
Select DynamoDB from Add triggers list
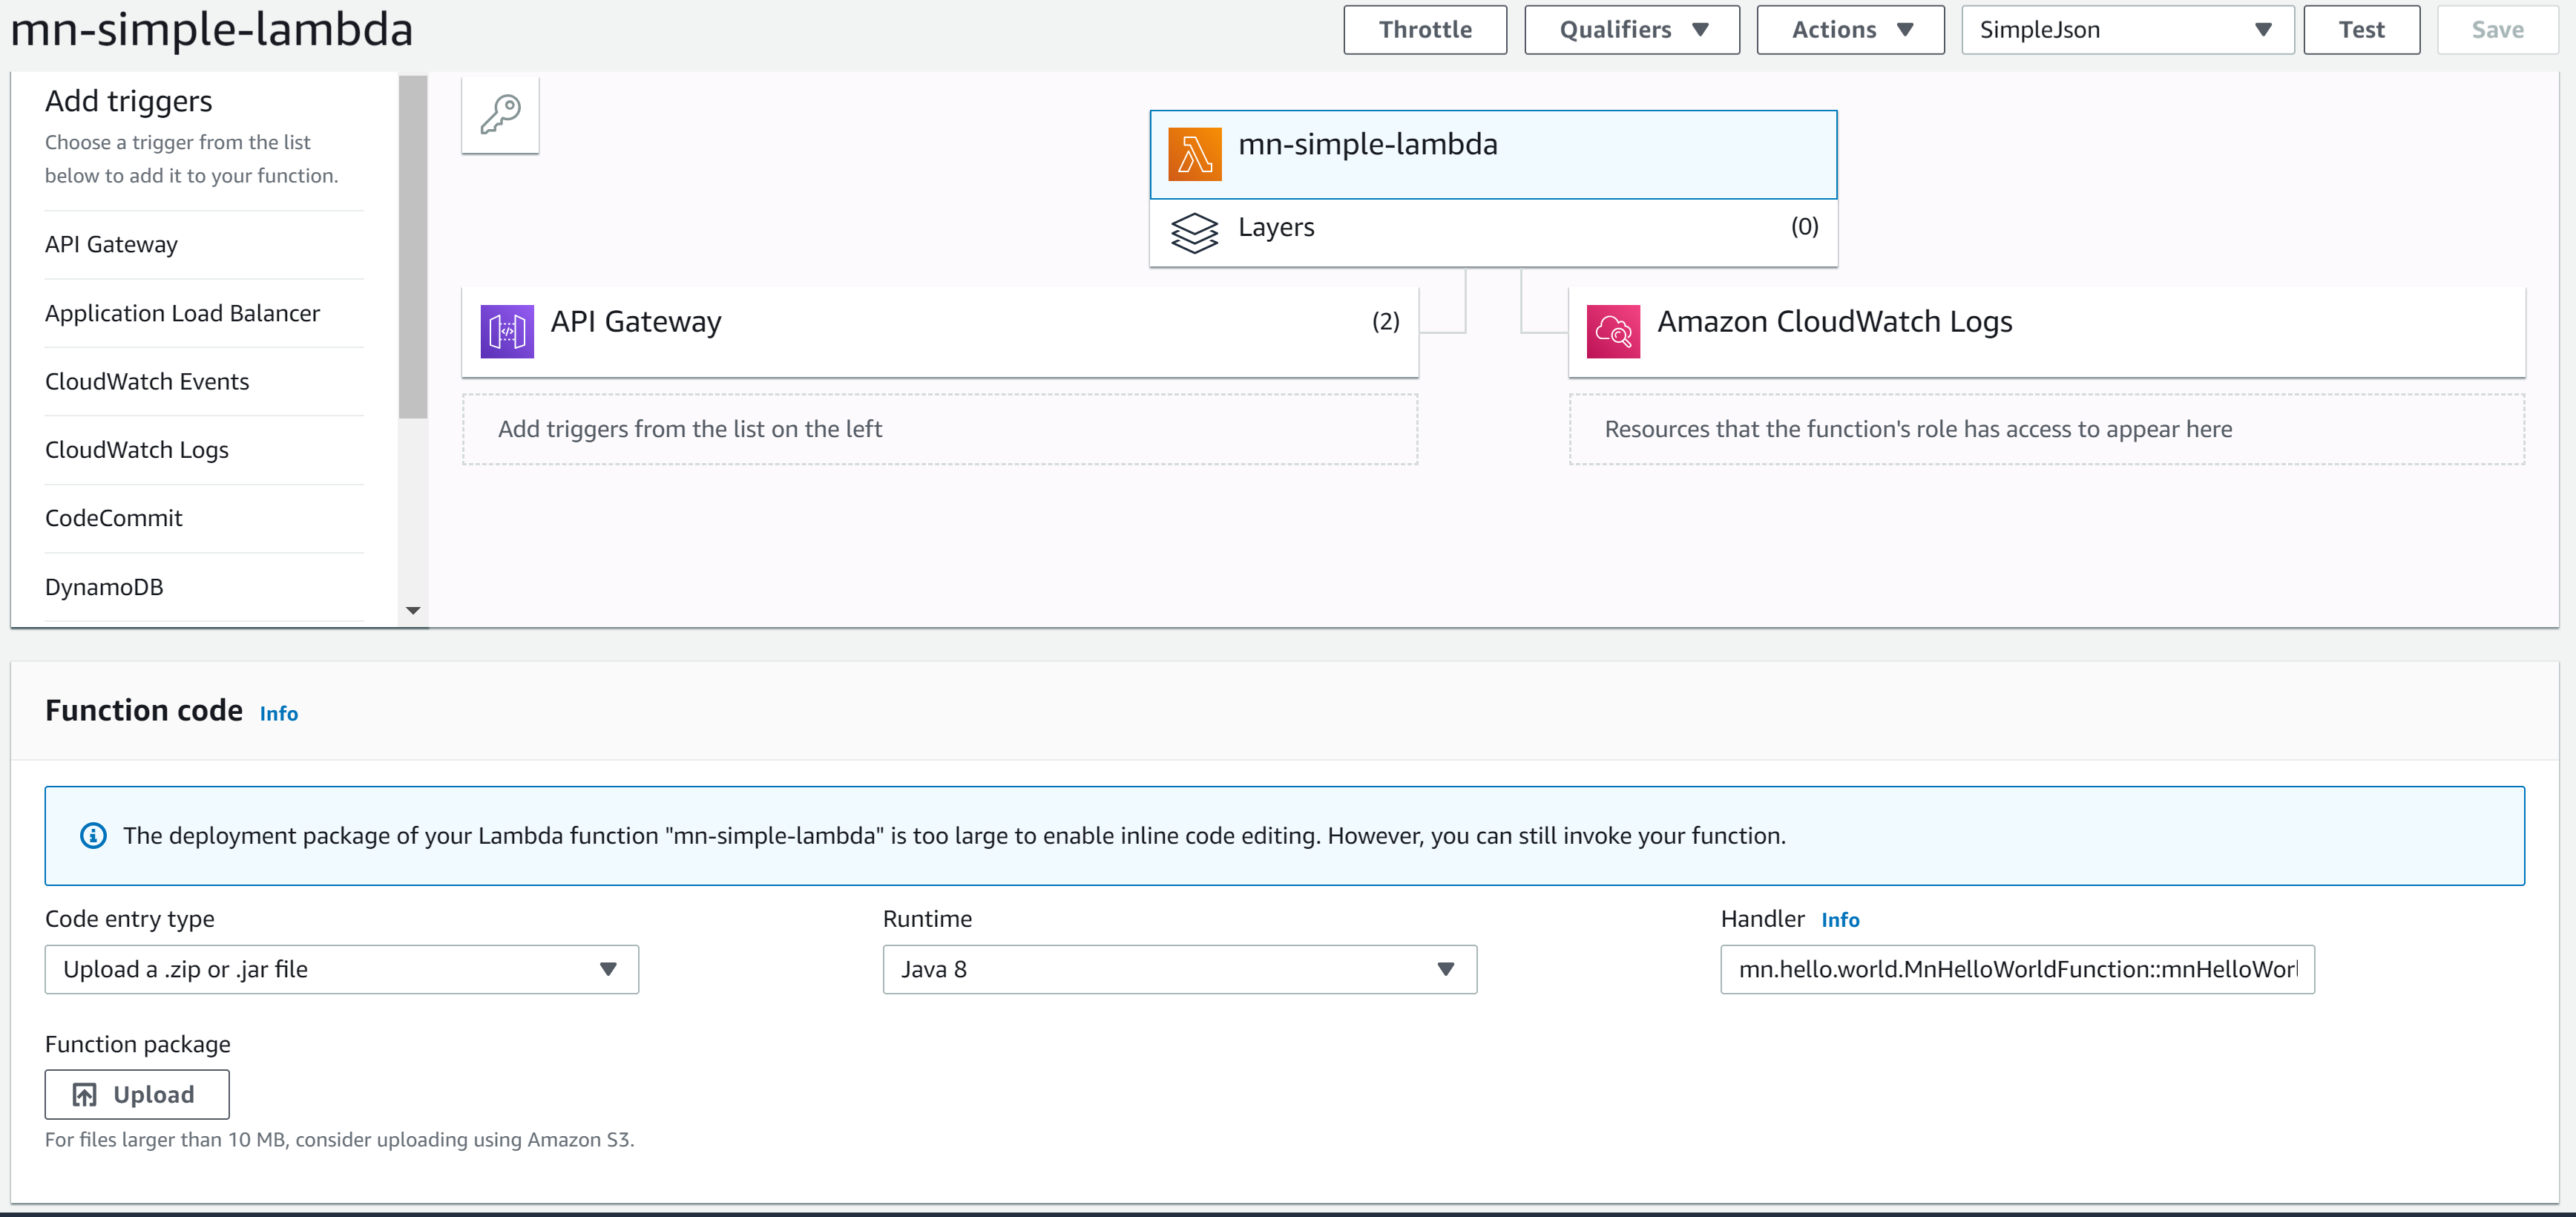(104, 585)
